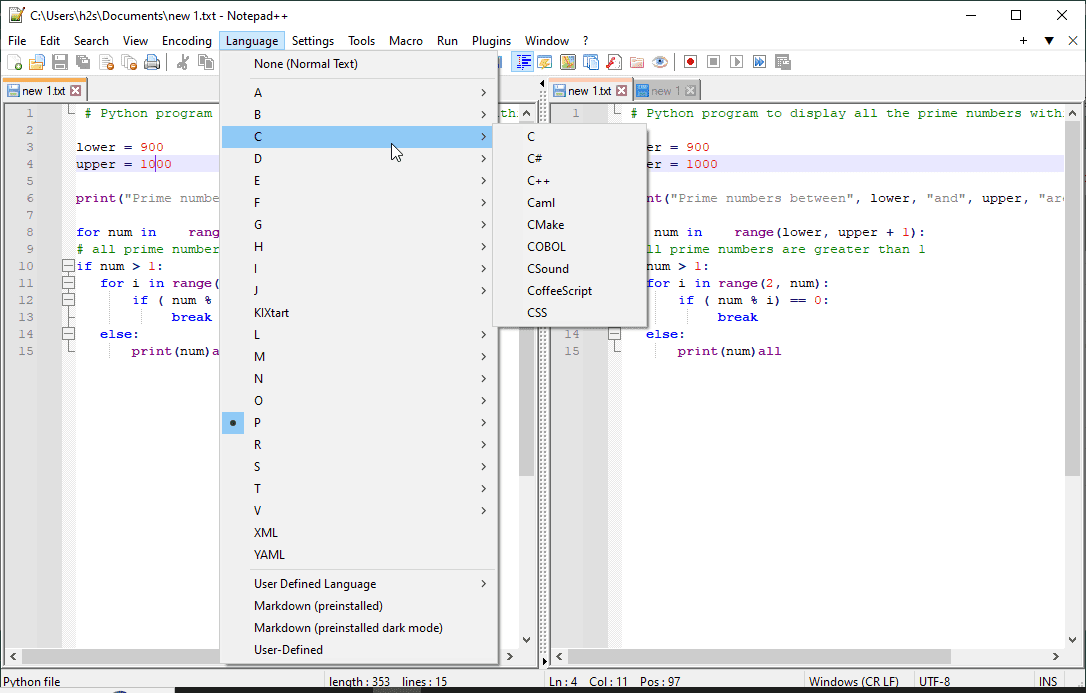This screenshot has width=1086, height=693.
Task: Select CSS language
Action: coord(570,313)
